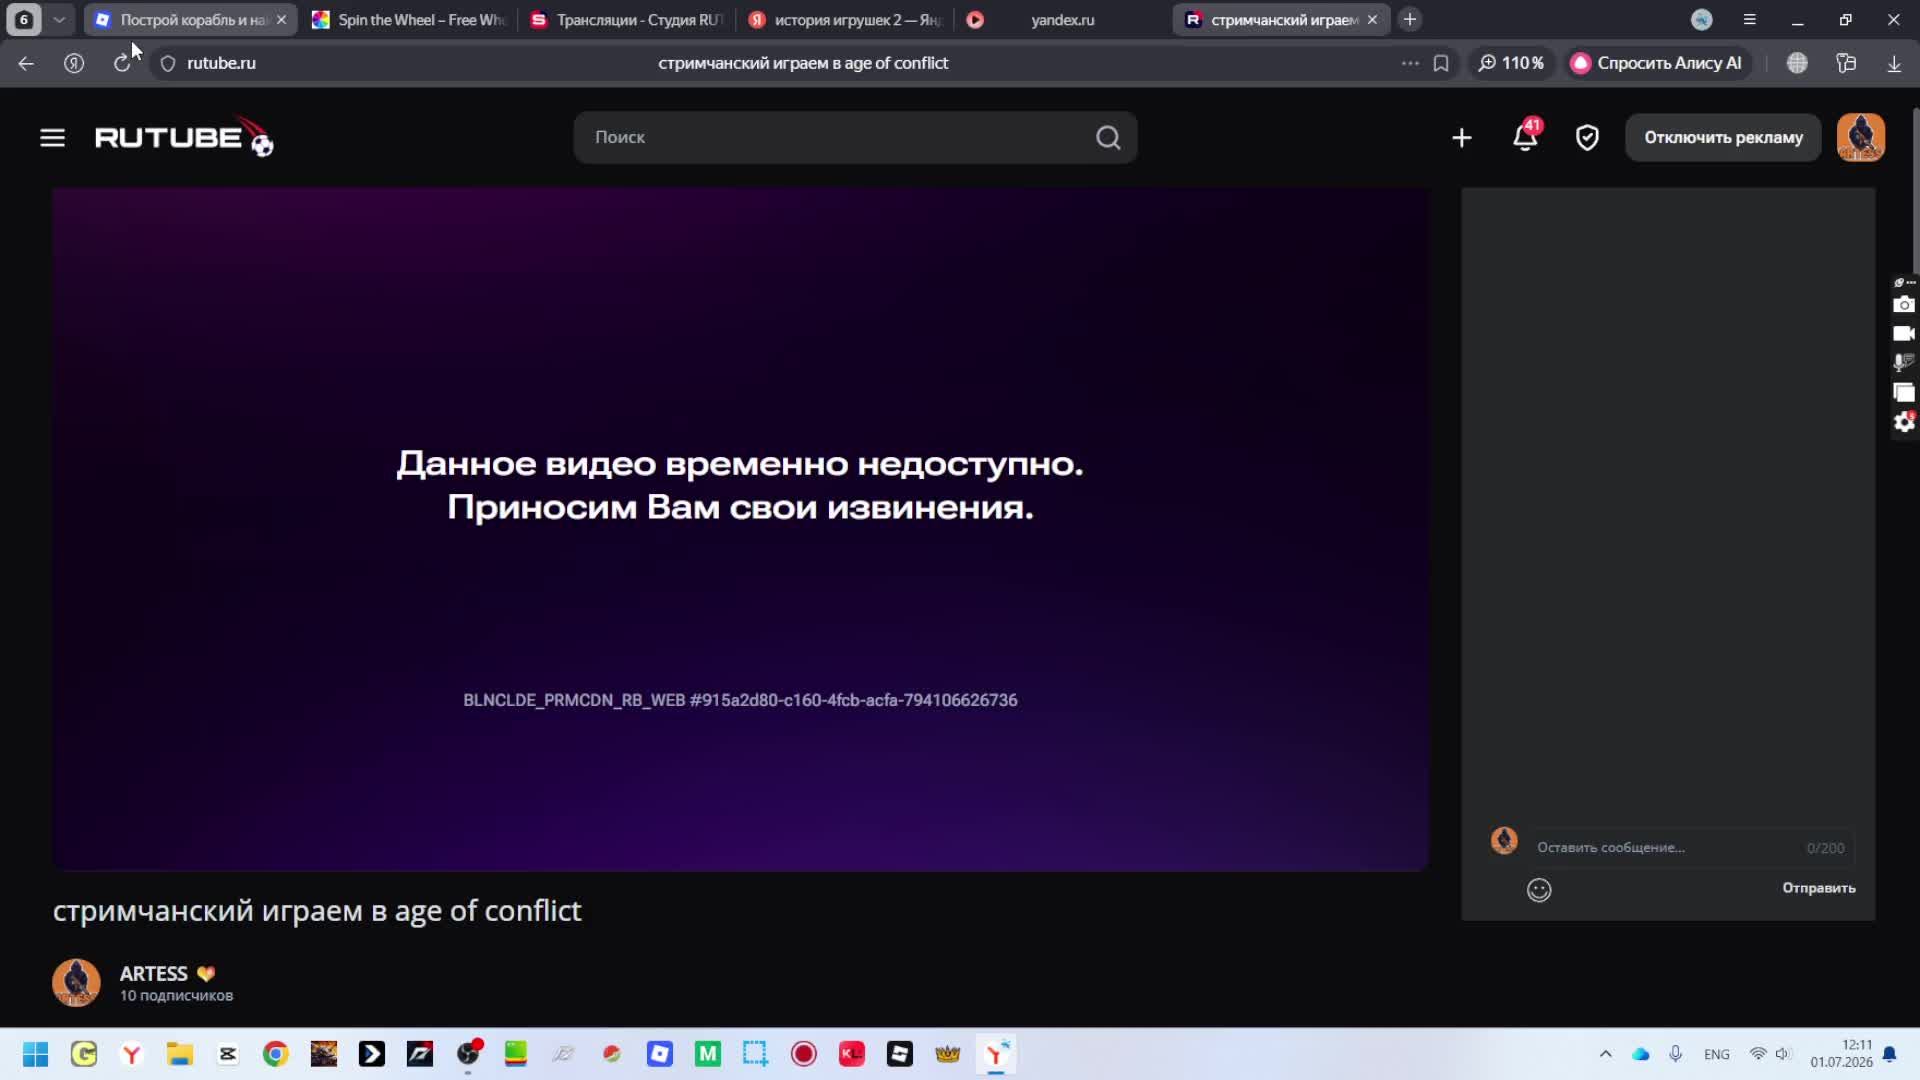The image size is (1920, 1080).
Task: Open the ARTESS channel name link
Action: [153, 973]
